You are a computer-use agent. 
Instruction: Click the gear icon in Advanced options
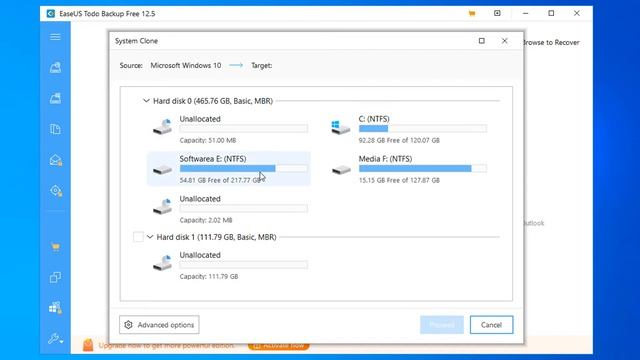click(129, 325)
